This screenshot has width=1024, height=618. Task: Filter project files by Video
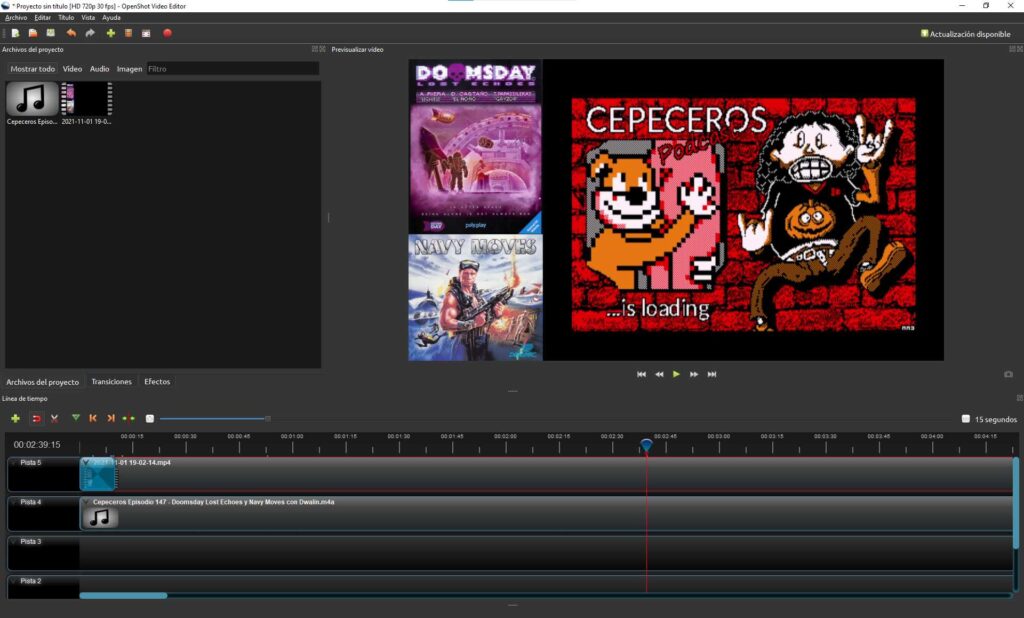[72, 69]
